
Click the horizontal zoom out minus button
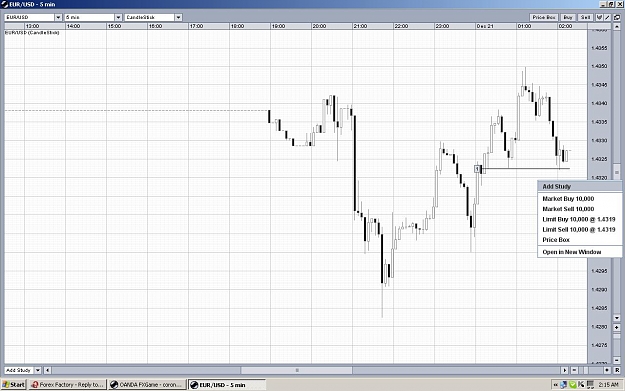(x=574, y=370)
